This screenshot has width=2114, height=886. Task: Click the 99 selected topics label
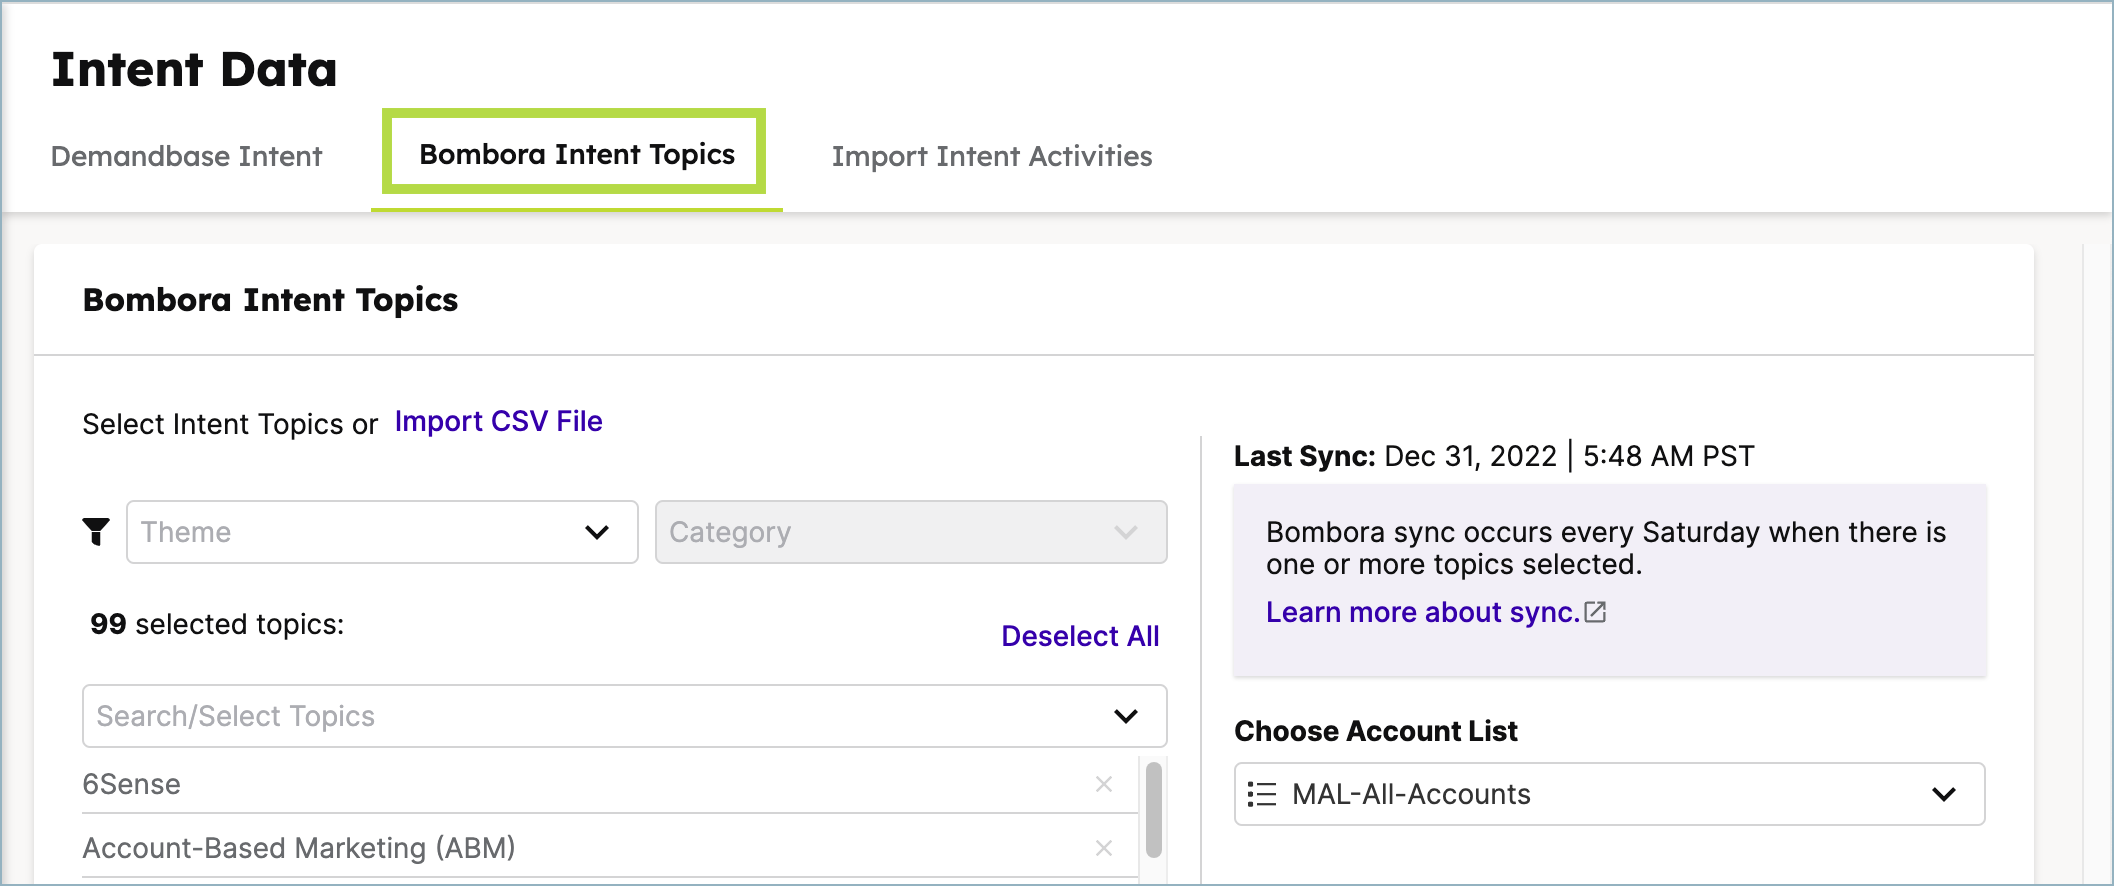click(217, 624)
